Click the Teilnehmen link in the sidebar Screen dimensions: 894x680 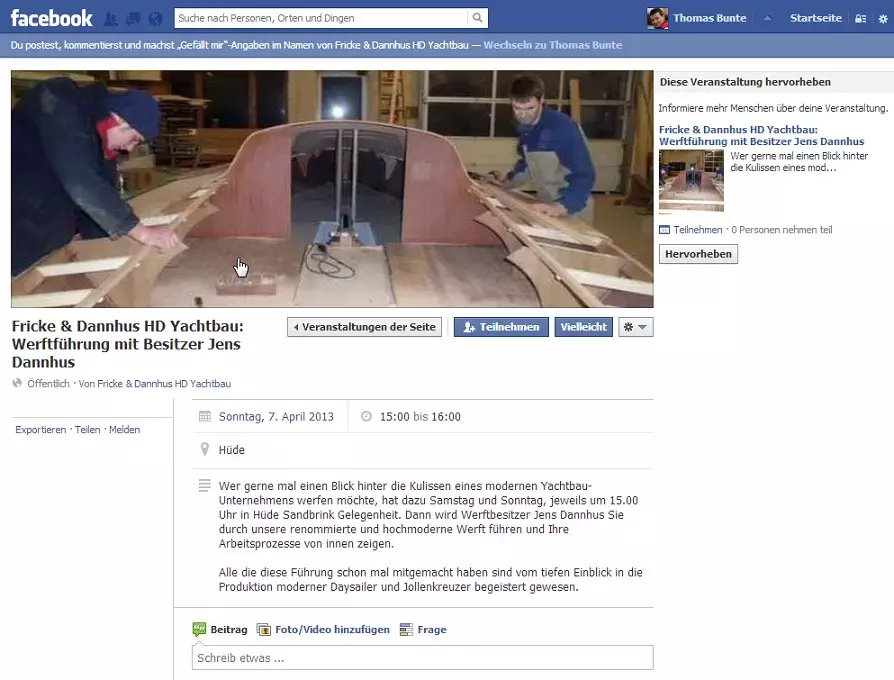697,230
